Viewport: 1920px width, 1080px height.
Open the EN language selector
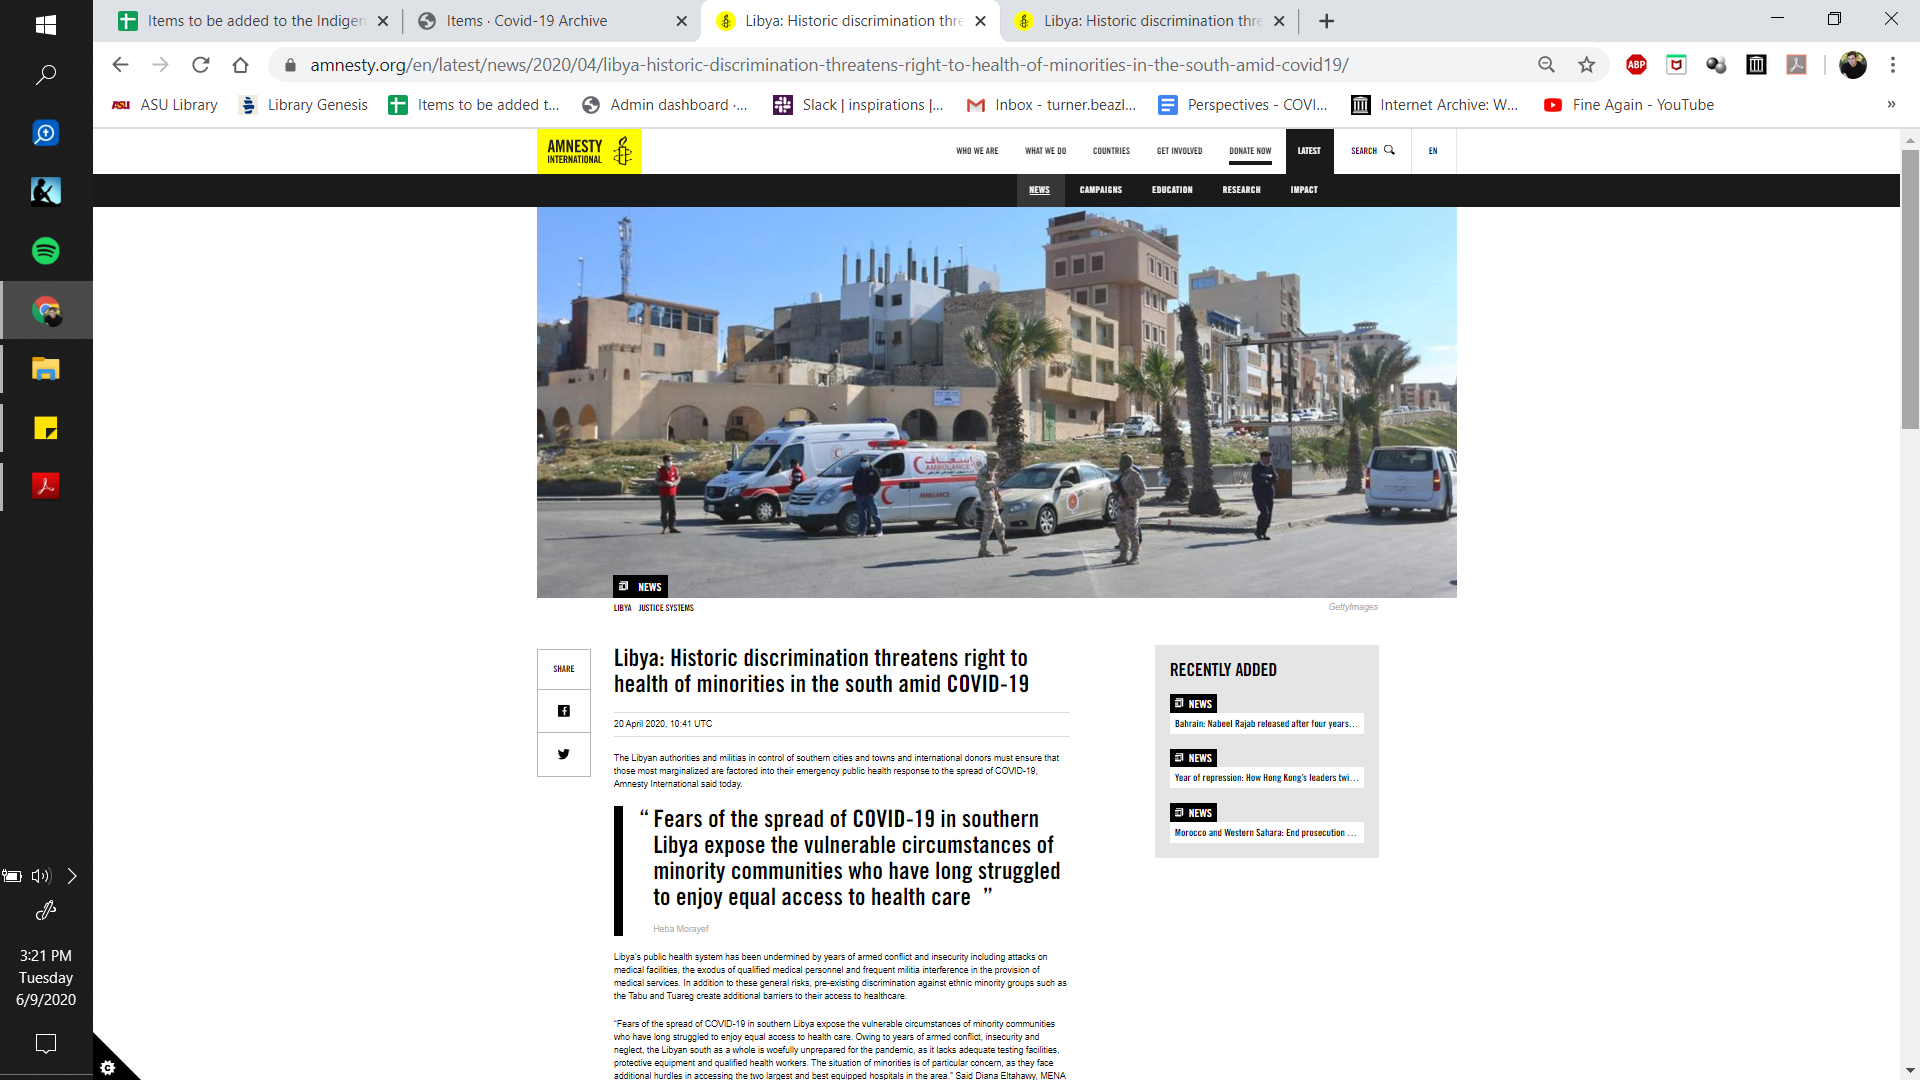[x=1433, y=151]
